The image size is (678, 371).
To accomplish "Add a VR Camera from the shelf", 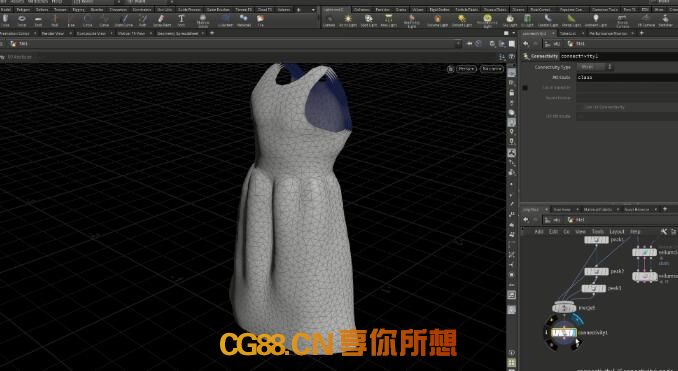I will tap(646, 20).
